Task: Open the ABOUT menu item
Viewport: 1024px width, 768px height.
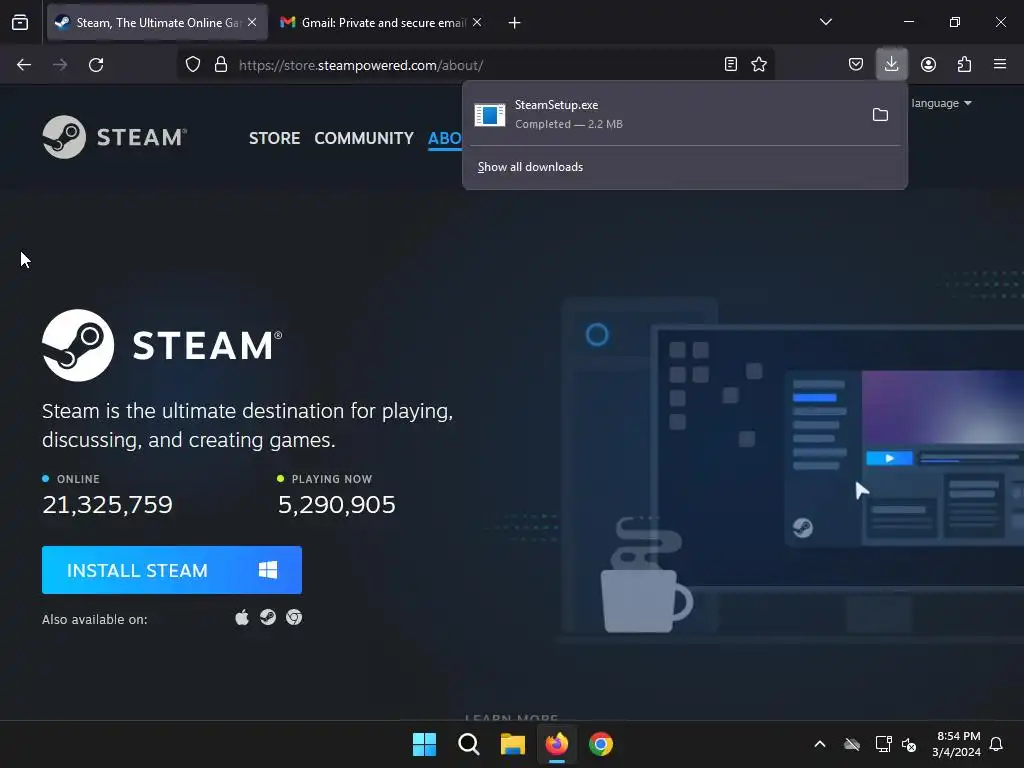Action: (445, 138)
